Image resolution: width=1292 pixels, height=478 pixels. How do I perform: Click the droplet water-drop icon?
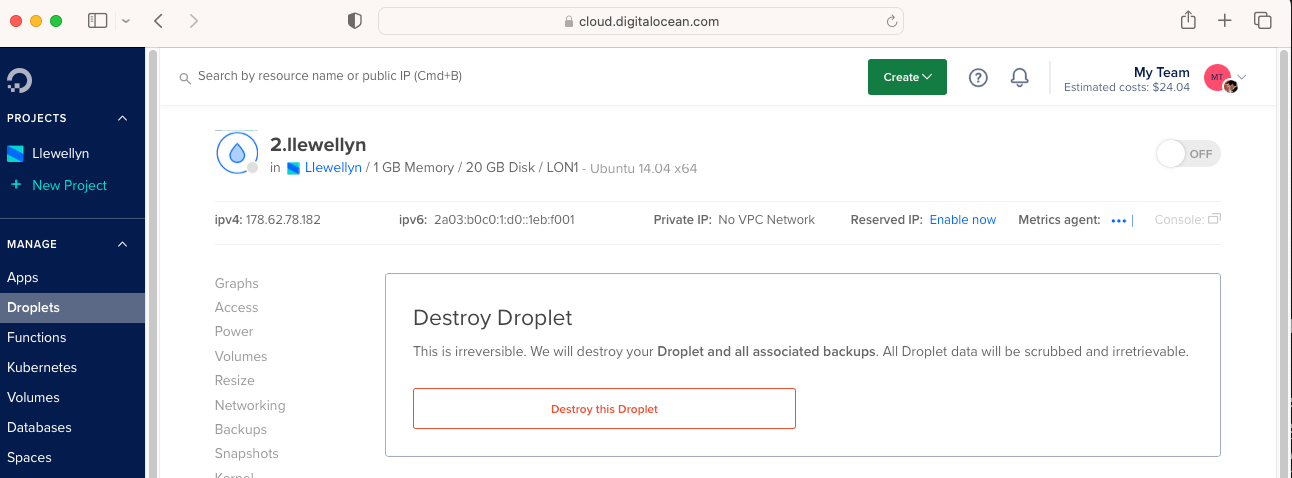point(237,153)
